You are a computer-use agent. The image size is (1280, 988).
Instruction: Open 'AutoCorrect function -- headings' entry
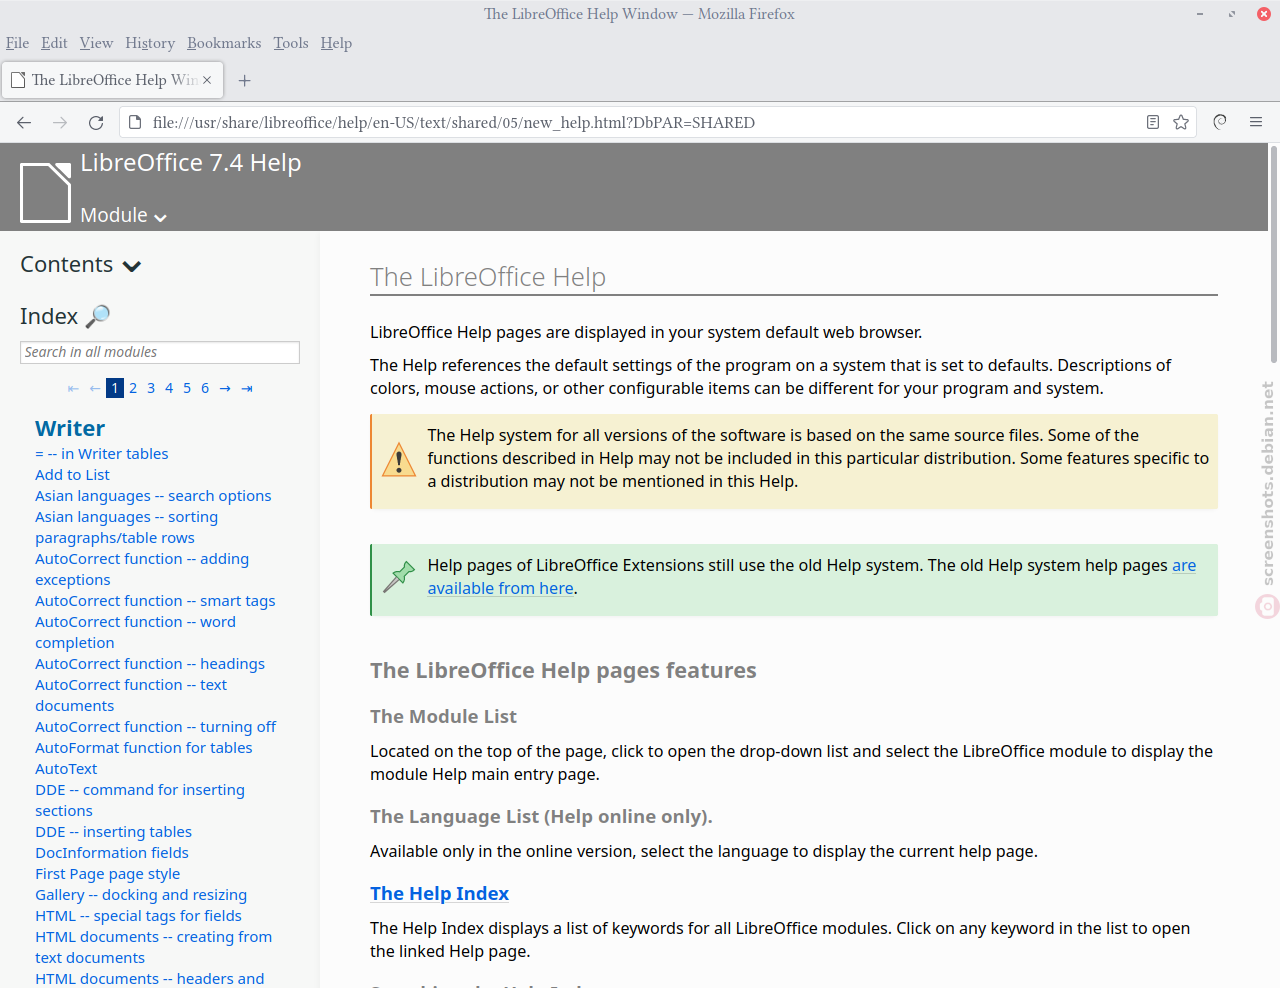pyautogui.click(x=150, y=664)
